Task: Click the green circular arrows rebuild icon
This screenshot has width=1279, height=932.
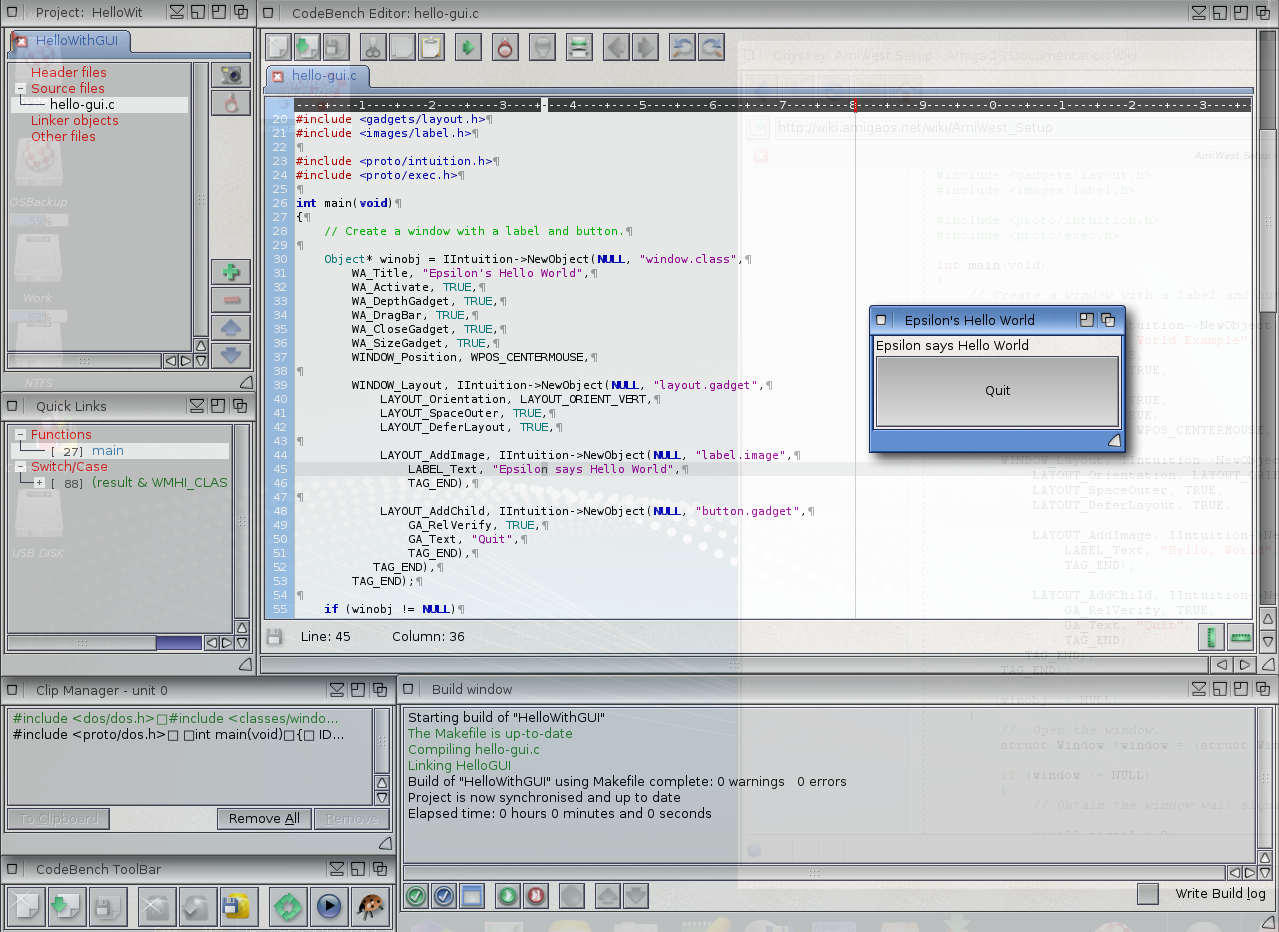Action: (x=289, y=907)
